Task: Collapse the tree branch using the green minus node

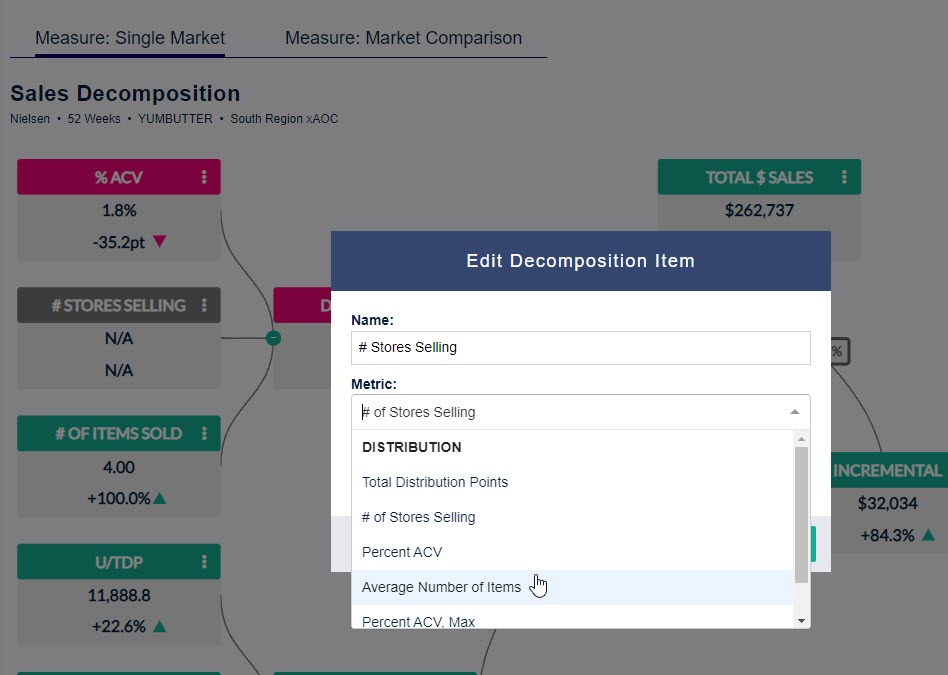Action: 273,338
